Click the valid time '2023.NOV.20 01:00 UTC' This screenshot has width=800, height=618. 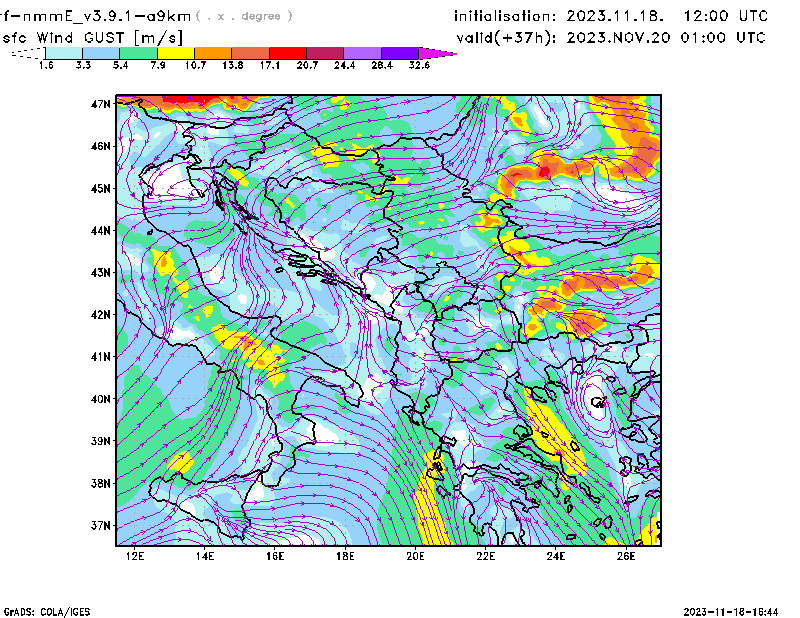[666, 38]
